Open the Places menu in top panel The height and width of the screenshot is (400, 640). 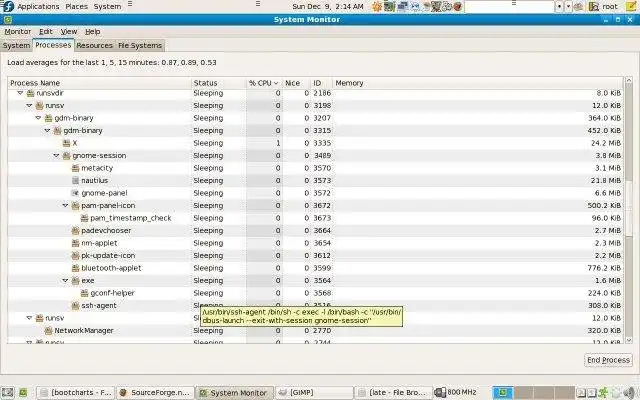pos(77,6)
